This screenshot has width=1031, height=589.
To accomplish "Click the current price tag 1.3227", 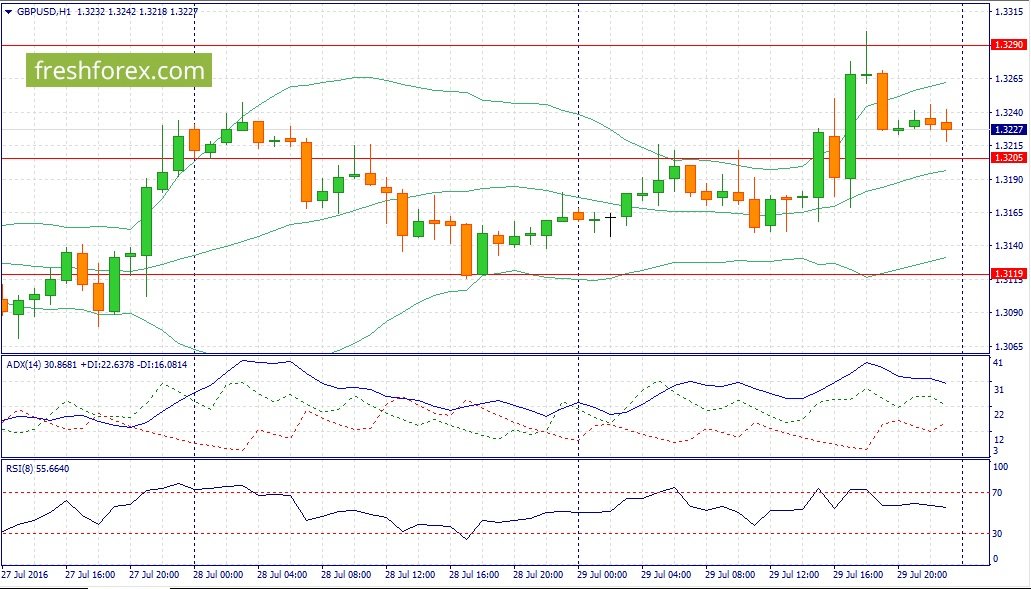I will coord(1008,130).
